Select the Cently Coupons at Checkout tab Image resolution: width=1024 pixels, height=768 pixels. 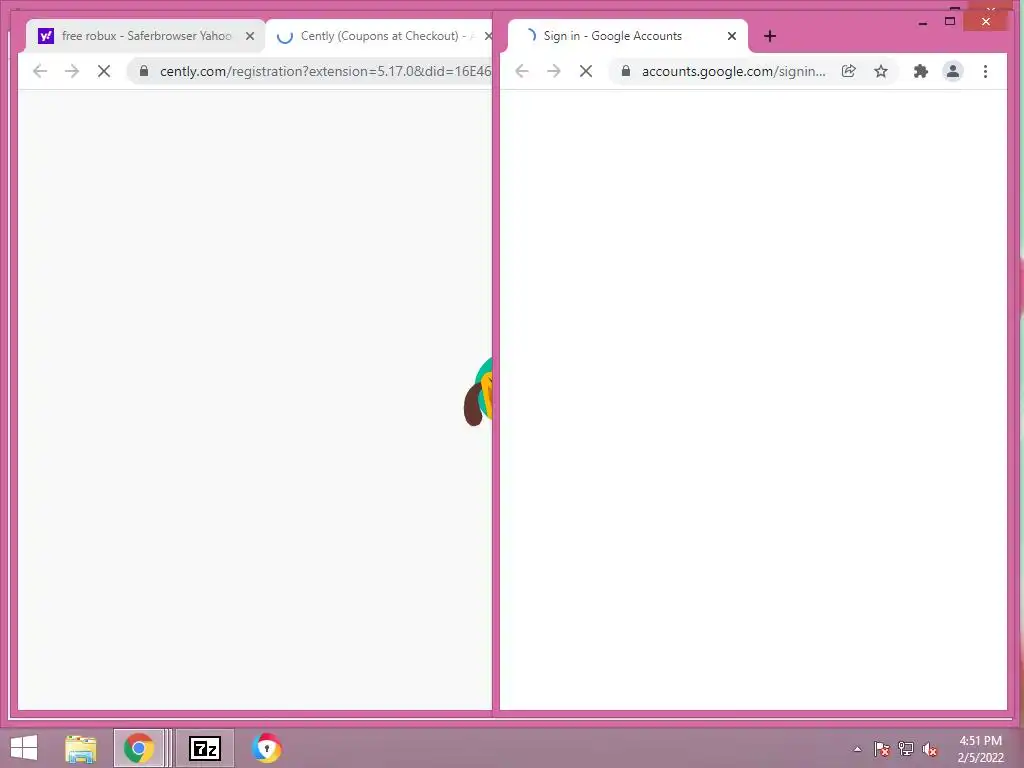pos(379,36)
